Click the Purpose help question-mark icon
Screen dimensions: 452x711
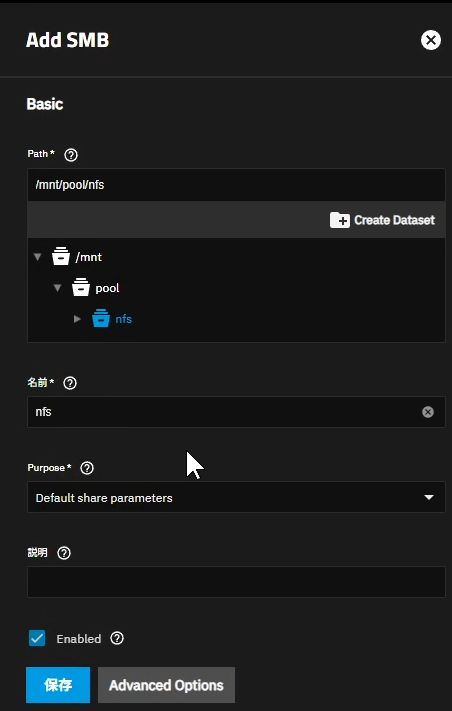[x=87, y=468]
